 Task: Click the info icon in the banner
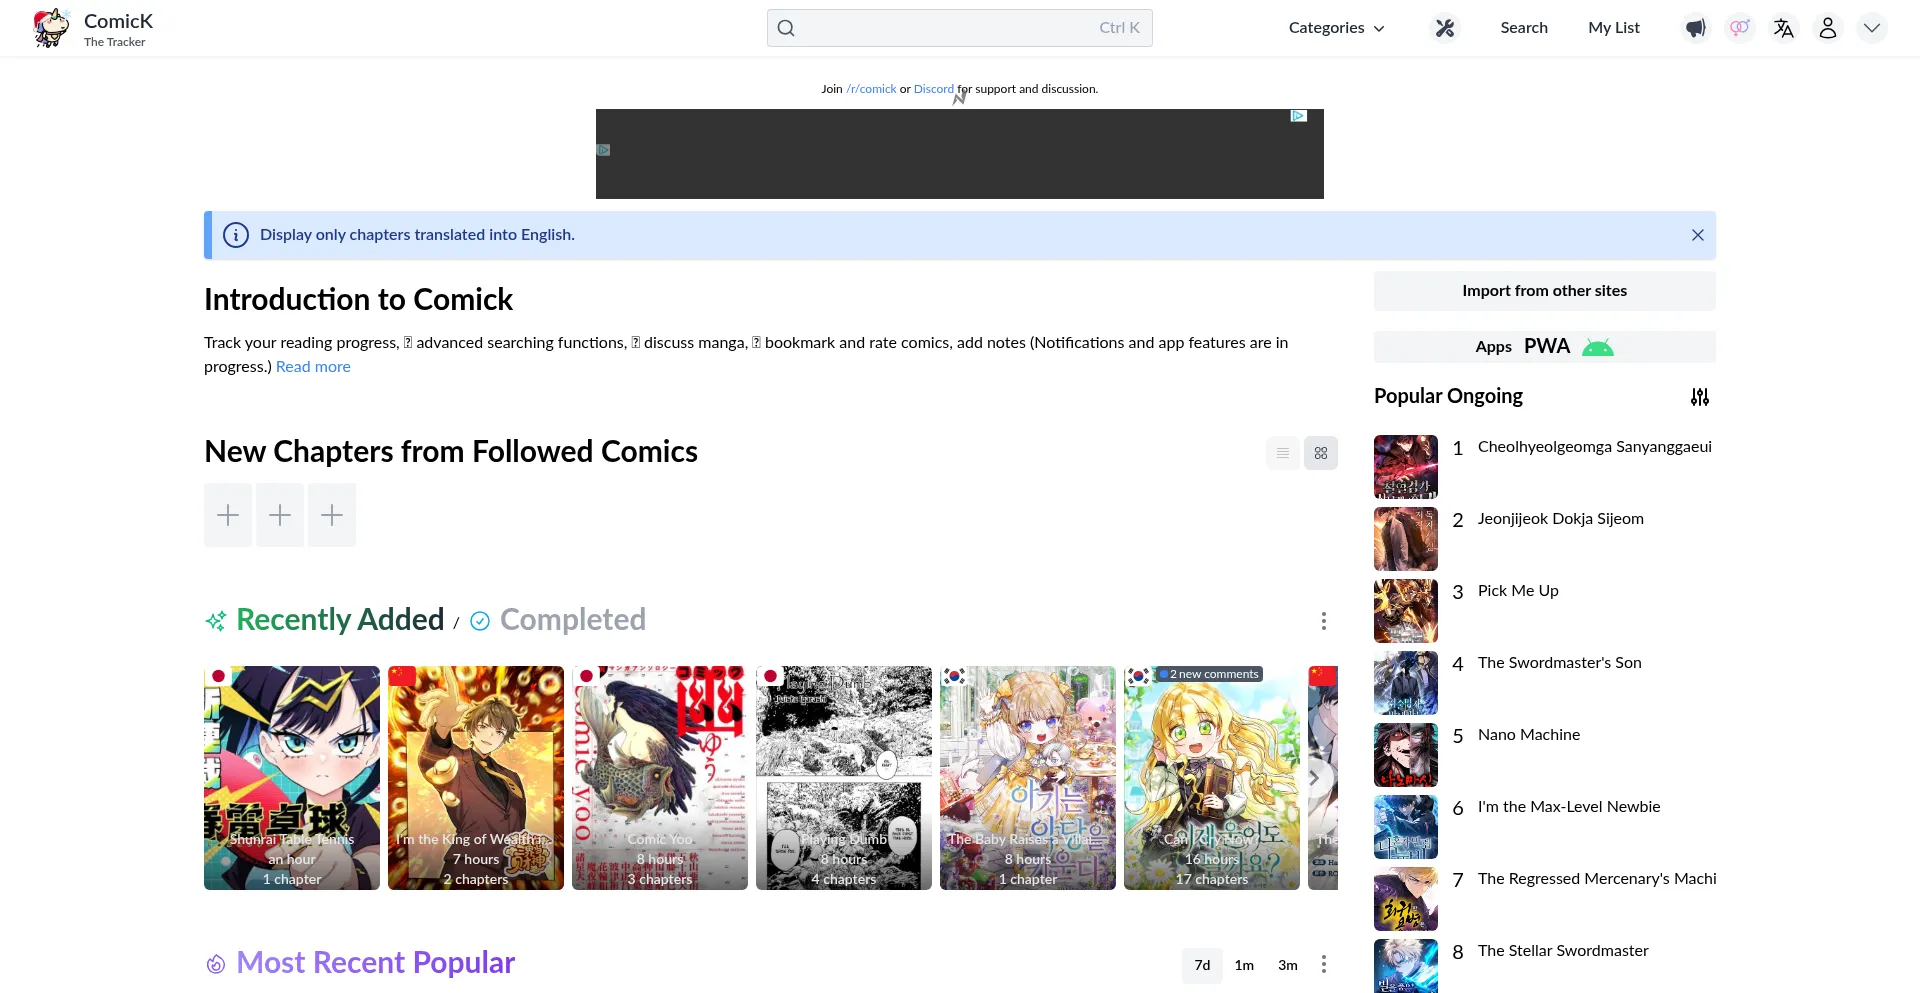pos(236,235)
